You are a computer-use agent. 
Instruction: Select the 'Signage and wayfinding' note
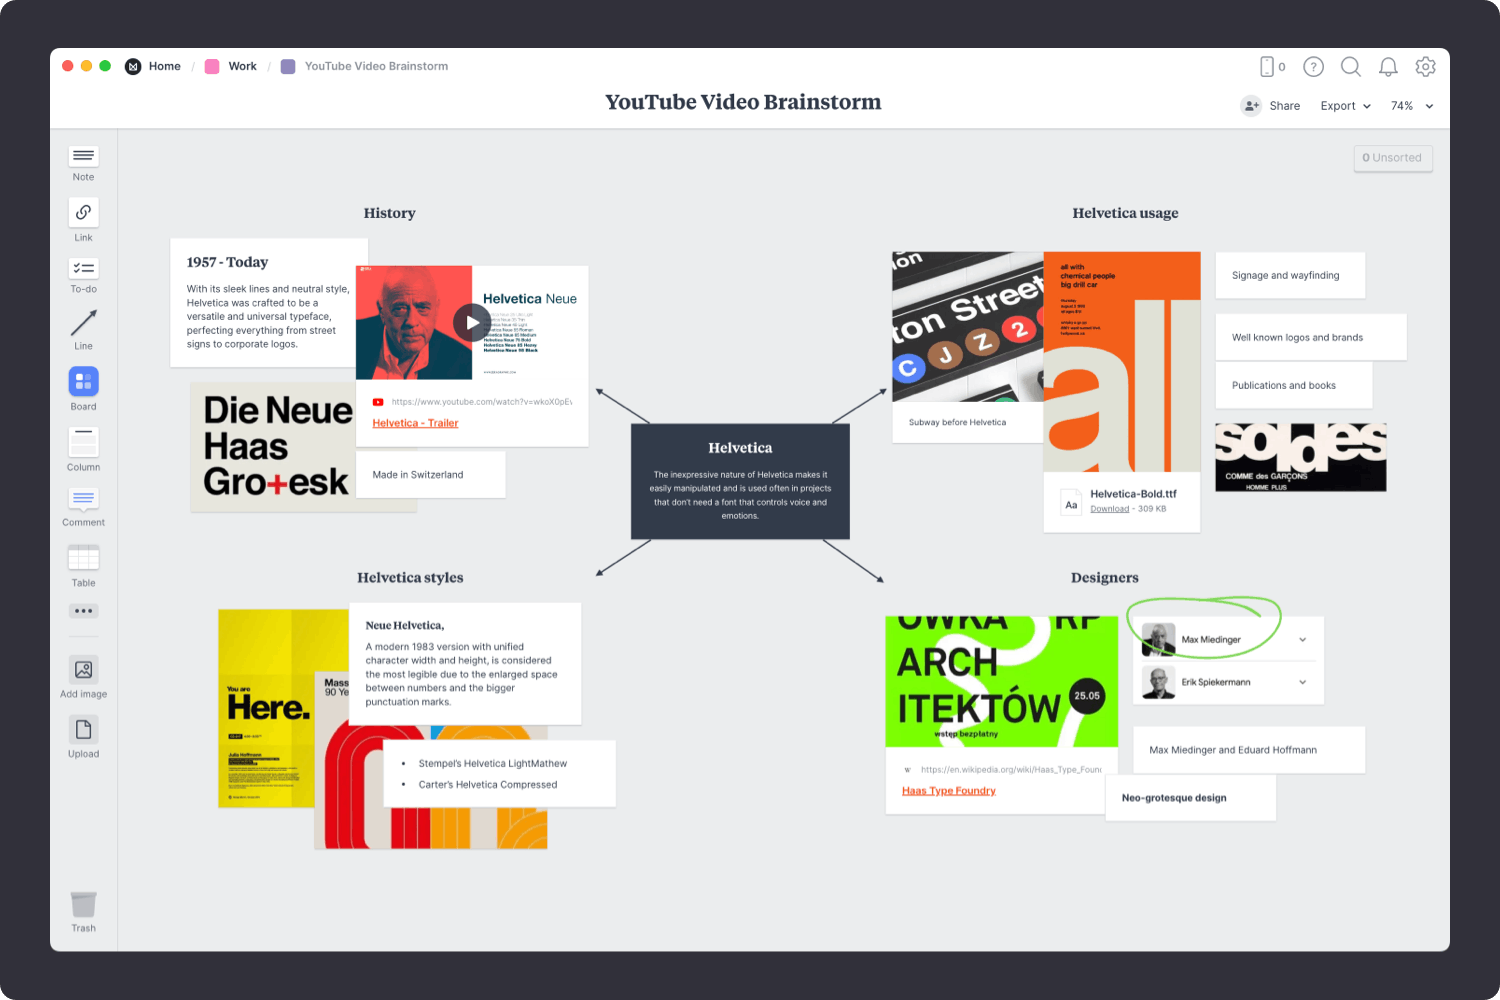tap(1290, 275)
